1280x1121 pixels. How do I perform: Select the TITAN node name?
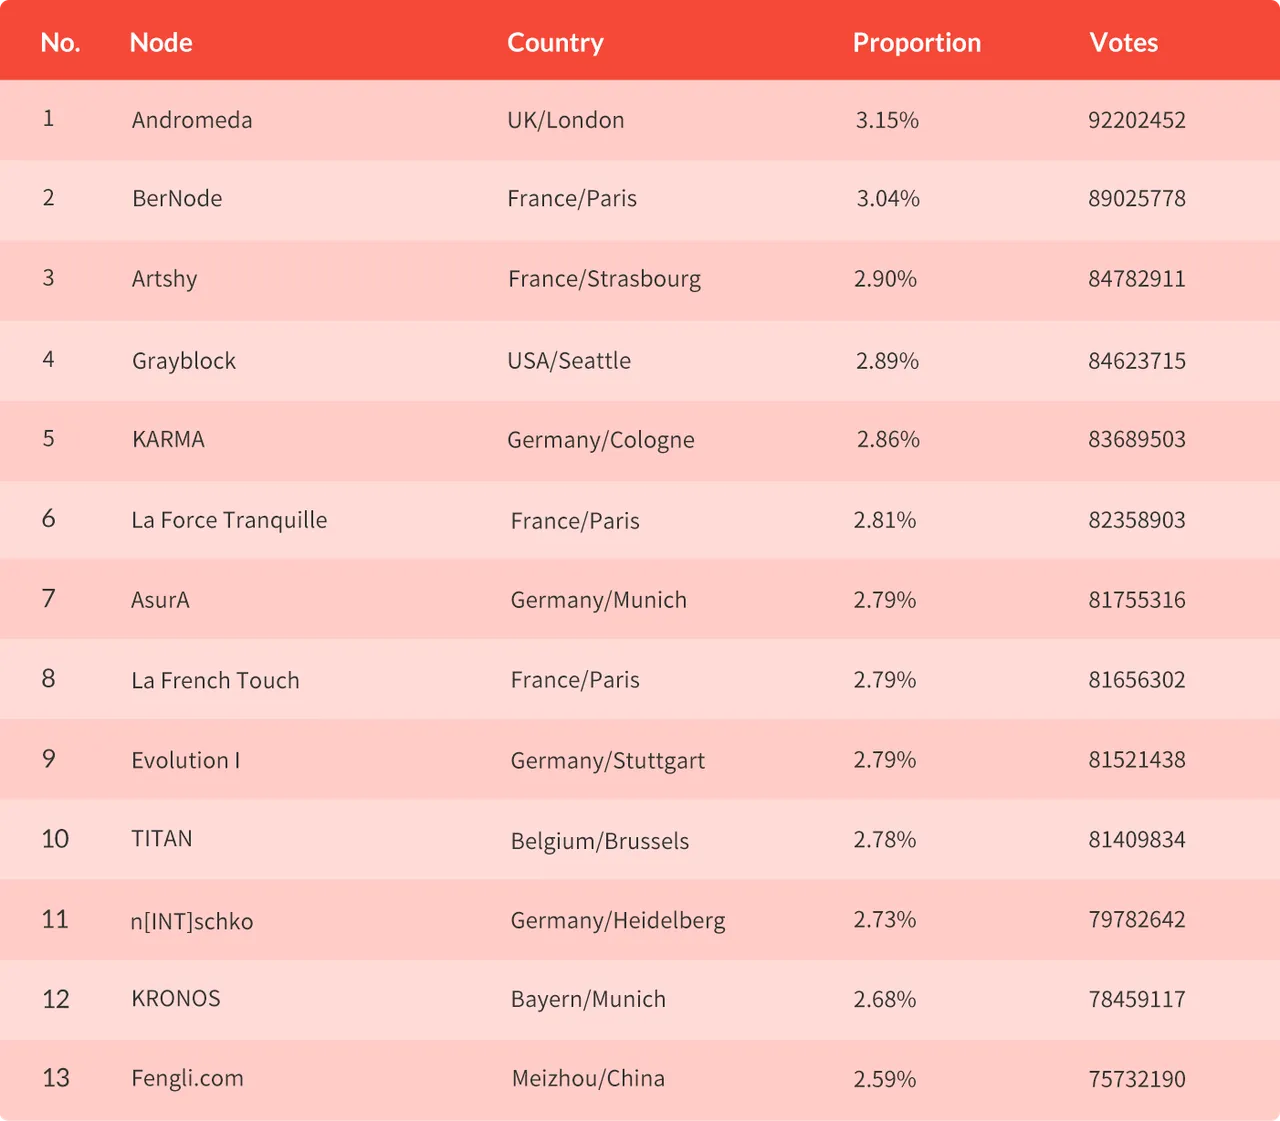162,839
